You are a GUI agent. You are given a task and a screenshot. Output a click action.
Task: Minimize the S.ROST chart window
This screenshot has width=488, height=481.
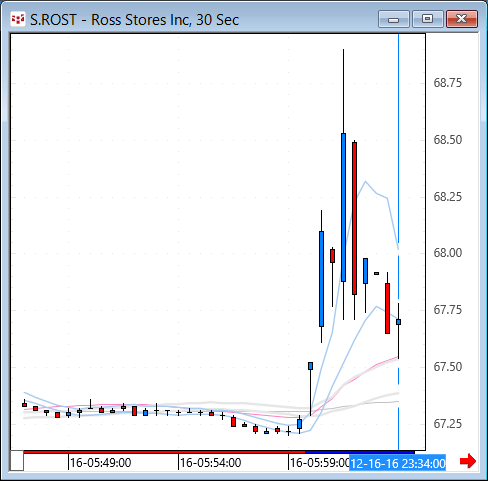[394, 19]
